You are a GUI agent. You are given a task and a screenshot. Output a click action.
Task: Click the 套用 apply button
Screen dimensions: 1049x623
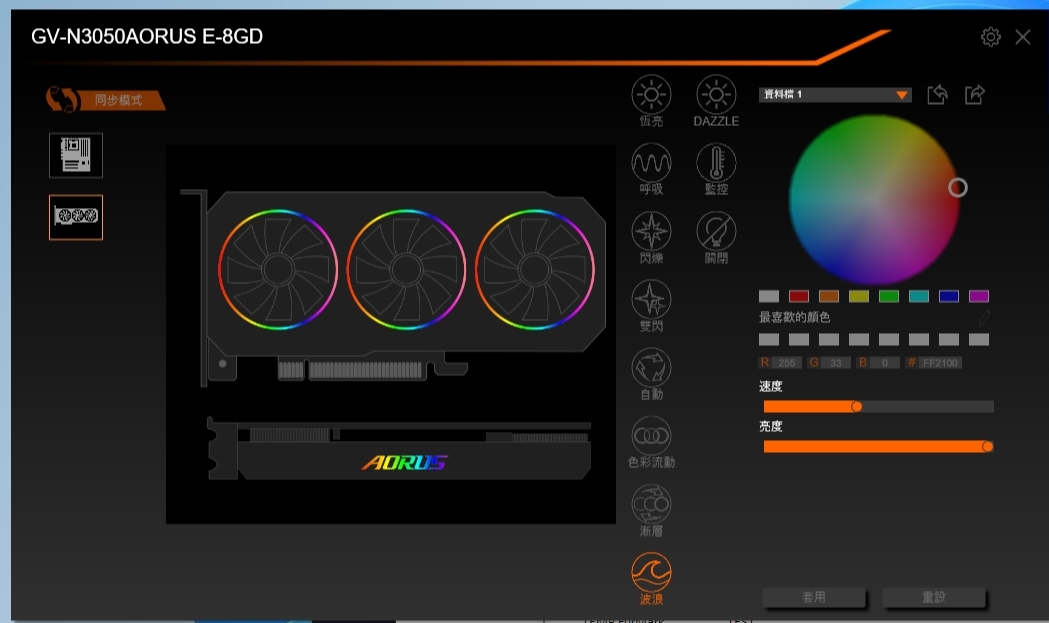coord(814,597)
